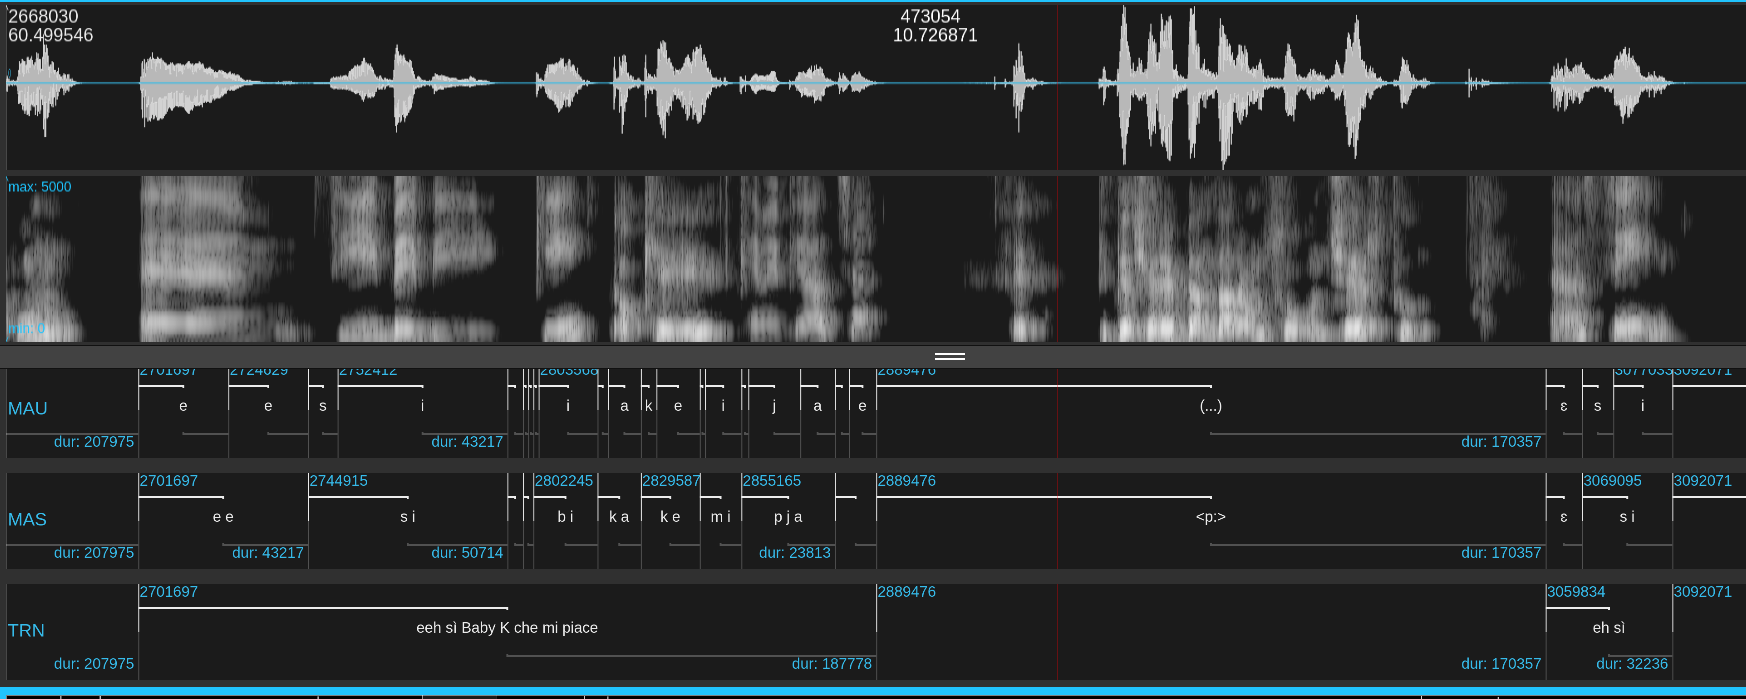Click the bottom blue timeline scrollbar
Viewport: 1746px width, 699px height.
pyautogui.click(x=873, y=692)
